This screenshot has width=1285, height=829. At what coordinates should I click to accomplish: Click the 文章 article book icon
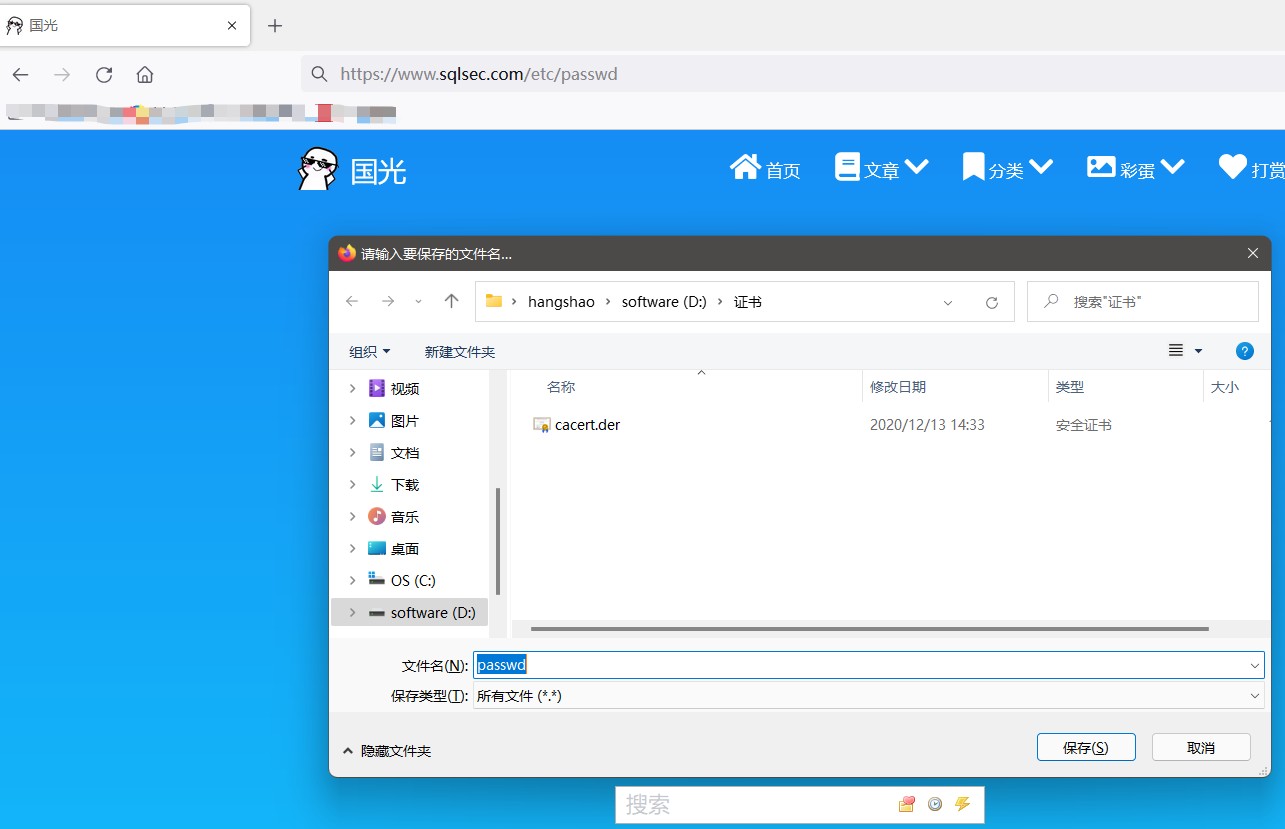[847, 166]
